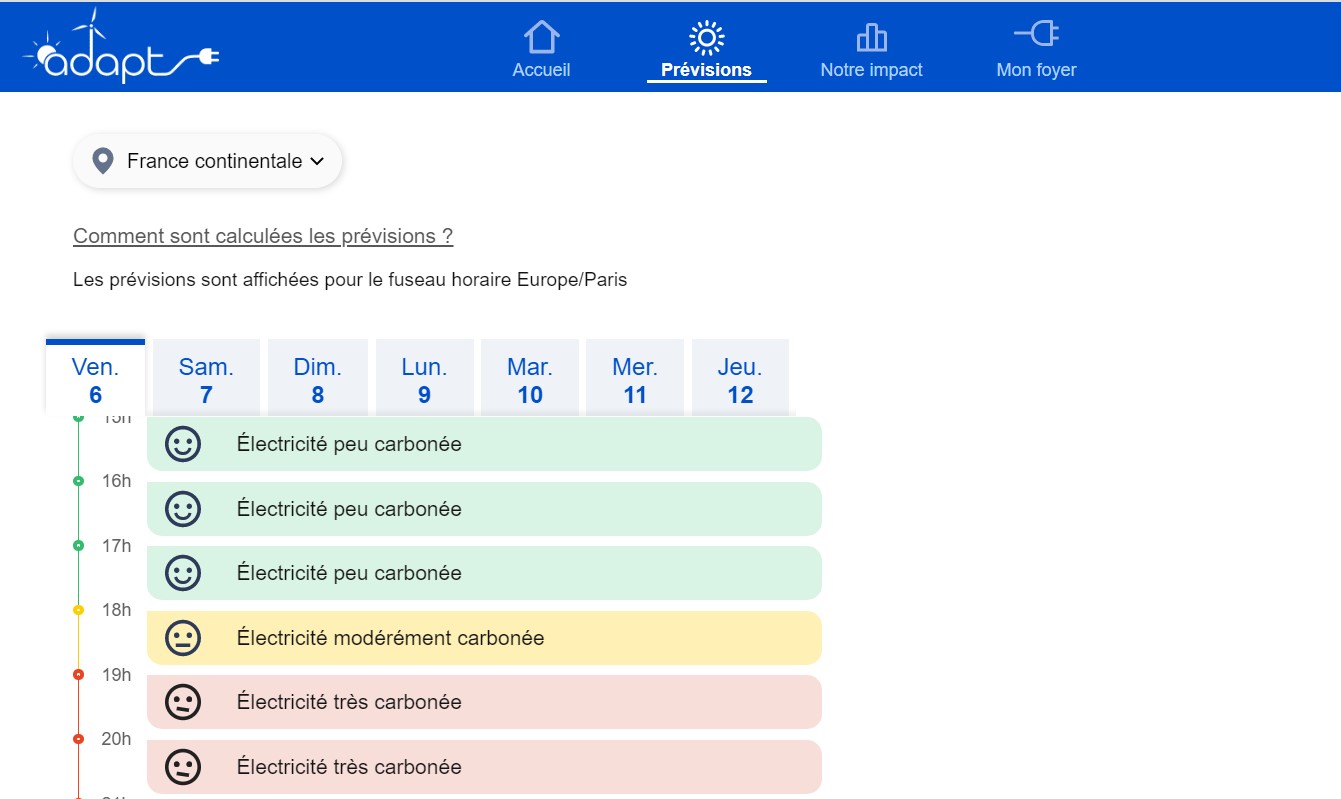
Task: Click the sun icon for Prévisions
Action: point(706,37)
